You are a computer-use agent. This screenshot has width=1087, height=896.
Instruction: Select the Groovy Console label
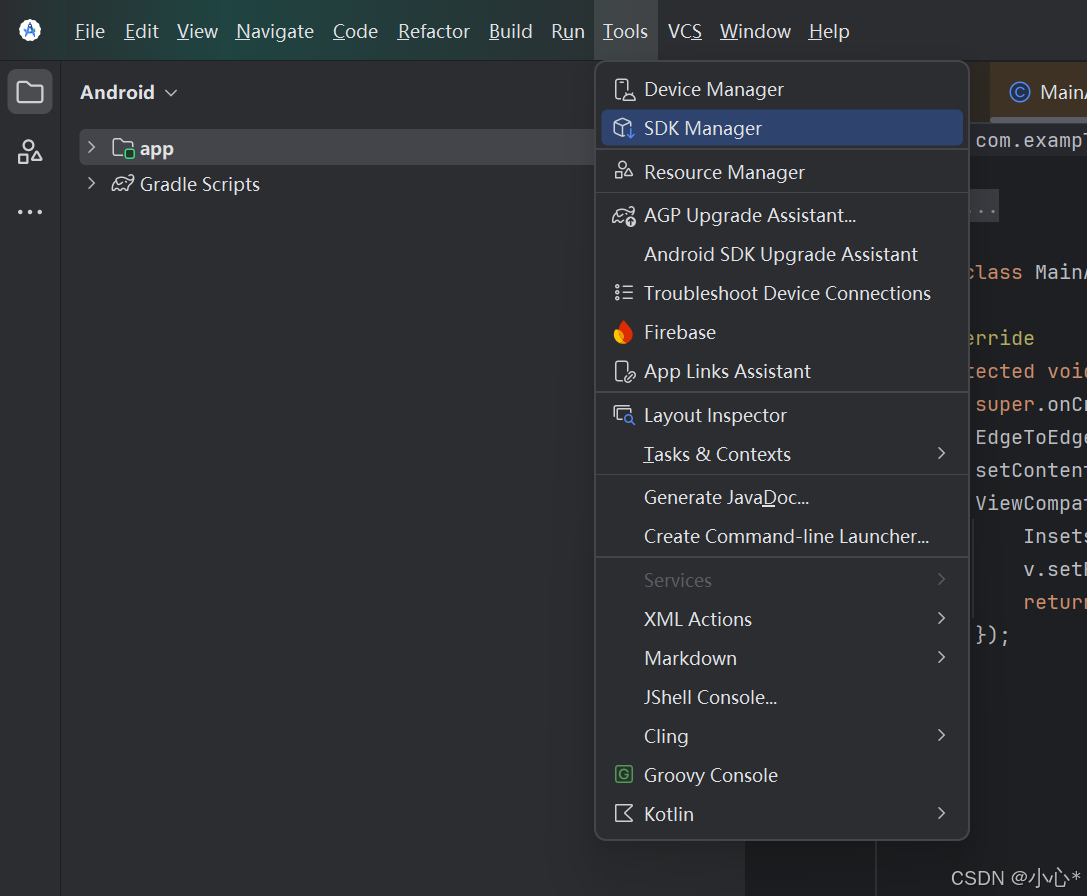(x=711, y=775)
